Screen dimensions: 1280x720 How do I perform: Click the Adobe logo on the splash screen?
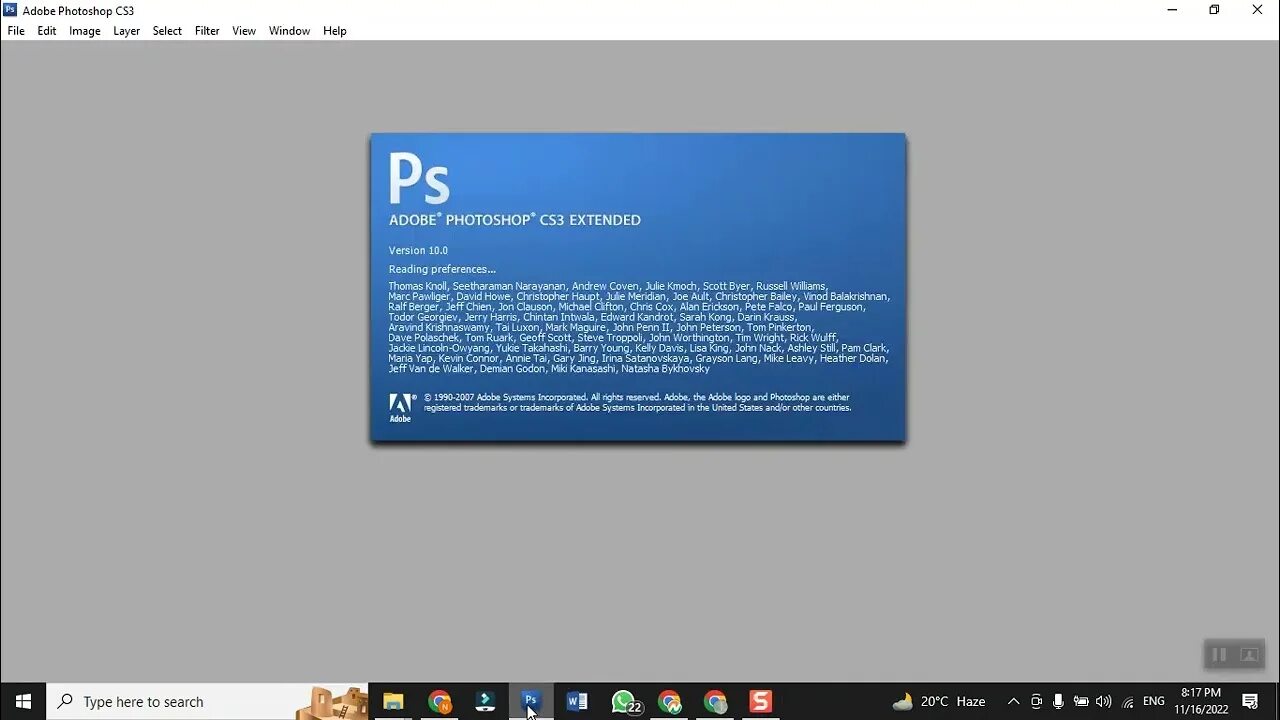[401, 408]
